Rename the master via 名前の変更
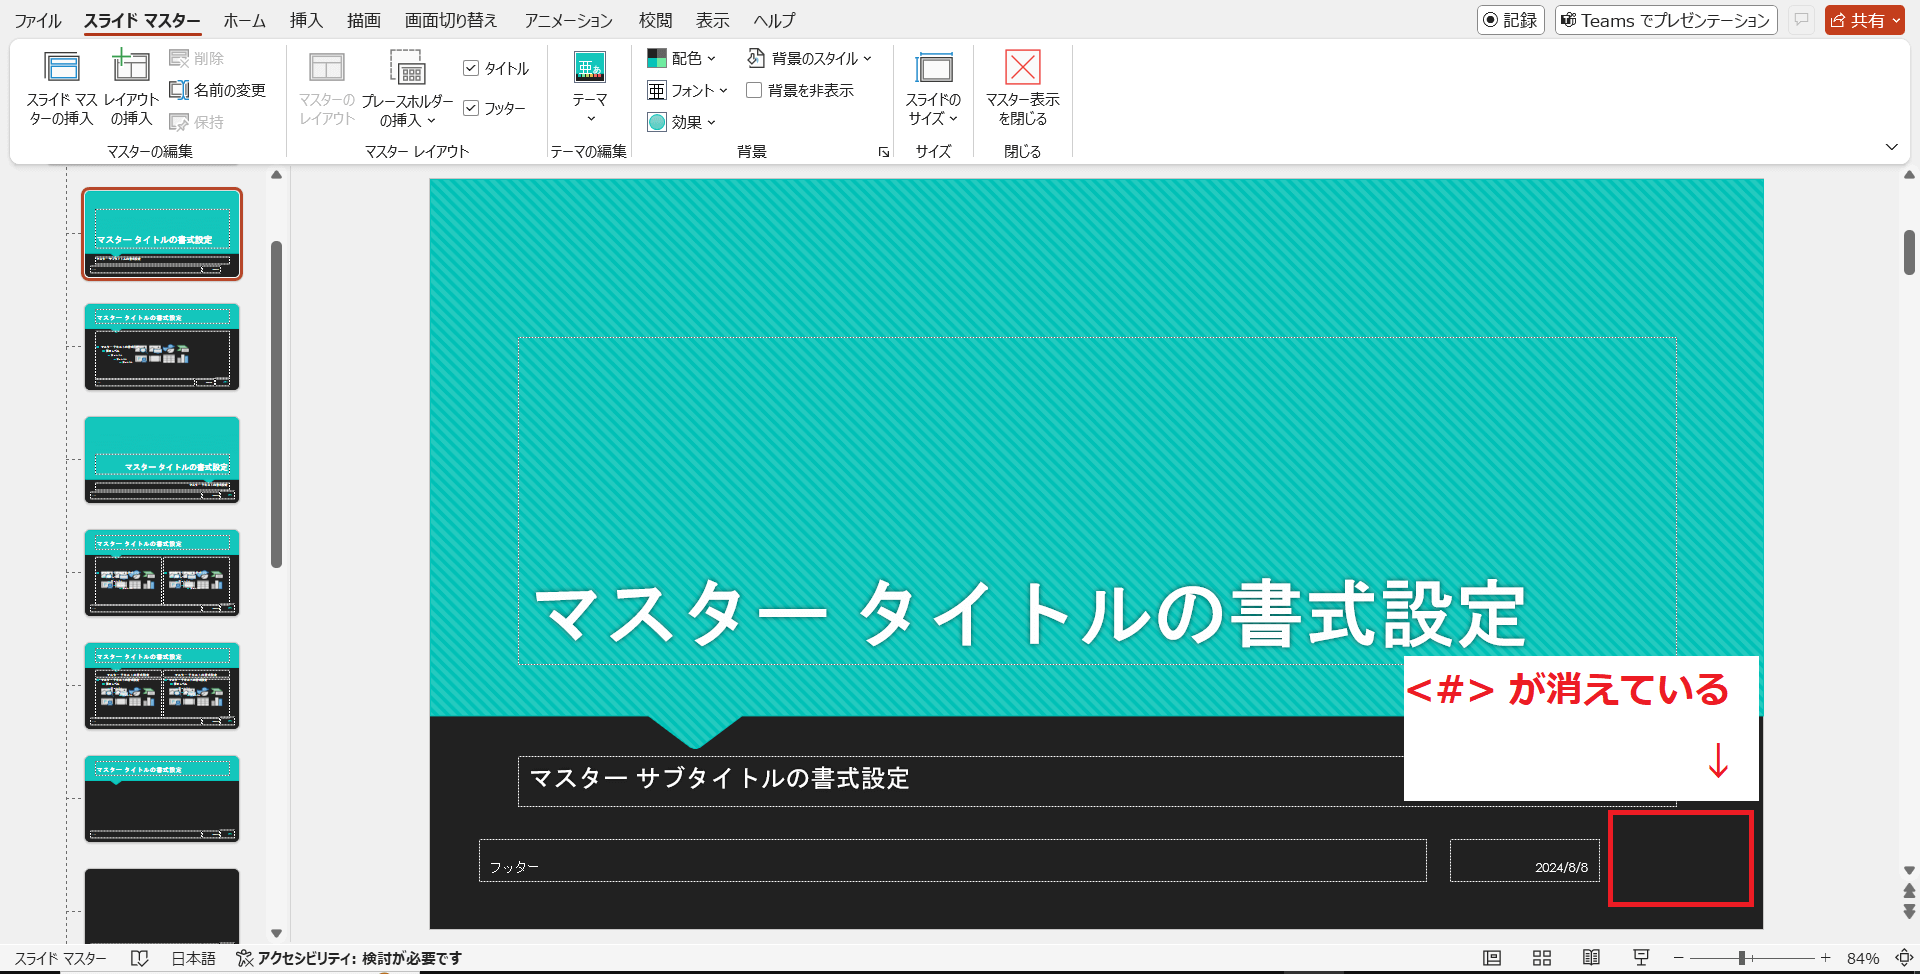This screenshot has width=1920, height=974. pyautogui.click(x=218, y=90)
